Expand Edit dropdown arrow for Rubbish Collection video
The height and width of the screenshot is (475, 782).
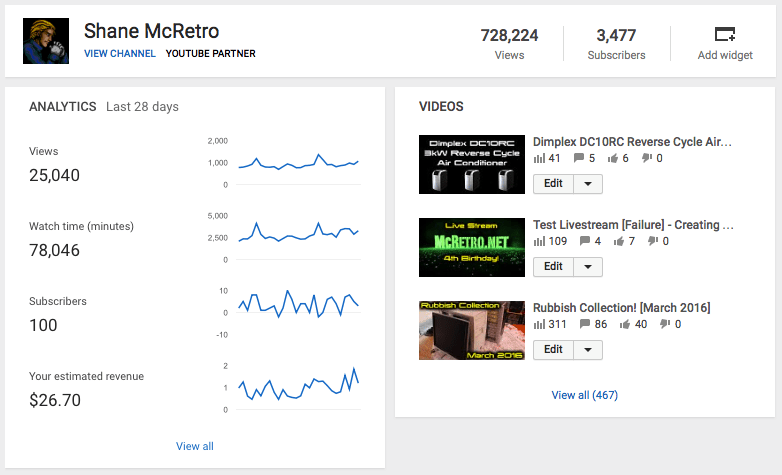tap(588, 350)
